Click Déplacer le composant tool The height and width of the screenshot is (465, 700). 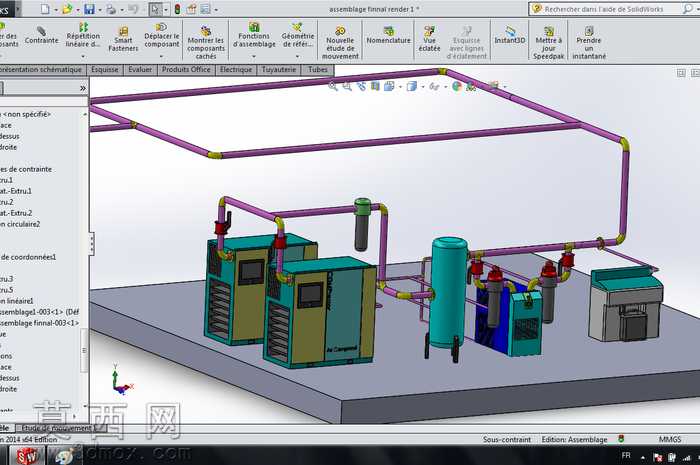tap(162, 35)
